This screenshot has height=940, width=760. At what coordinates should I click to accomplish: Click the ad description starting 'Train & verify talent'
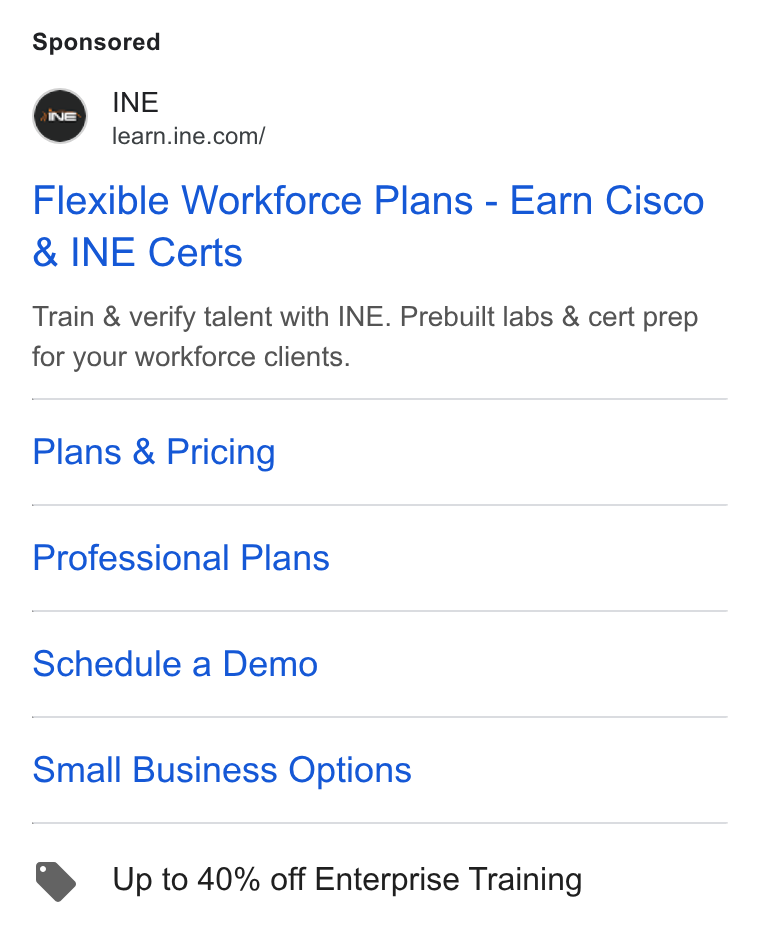point(365,336)
